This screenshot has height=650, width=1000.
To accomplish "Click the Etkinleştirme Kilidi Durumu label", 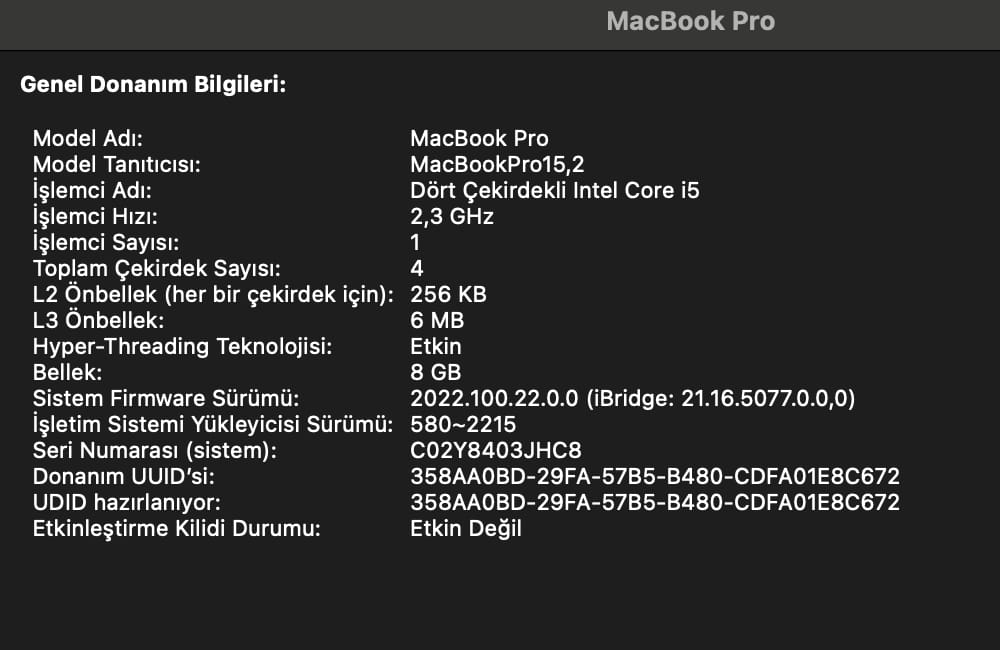I will [177, 529].
